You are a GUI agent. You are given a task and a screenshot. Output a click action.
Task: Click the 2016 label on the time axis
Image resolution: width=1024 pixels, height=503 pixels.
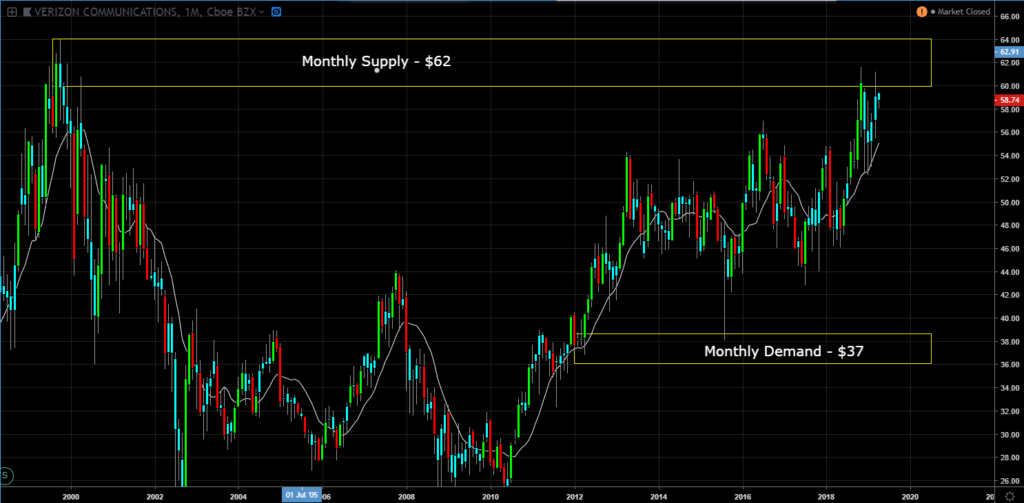pos(743,496)
